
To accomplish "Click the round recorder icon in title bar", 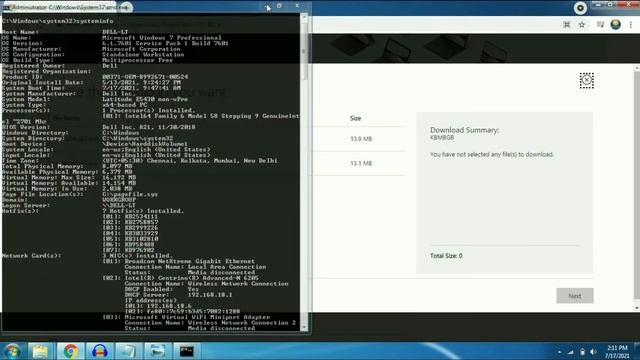I will click(x=580, y=8).
